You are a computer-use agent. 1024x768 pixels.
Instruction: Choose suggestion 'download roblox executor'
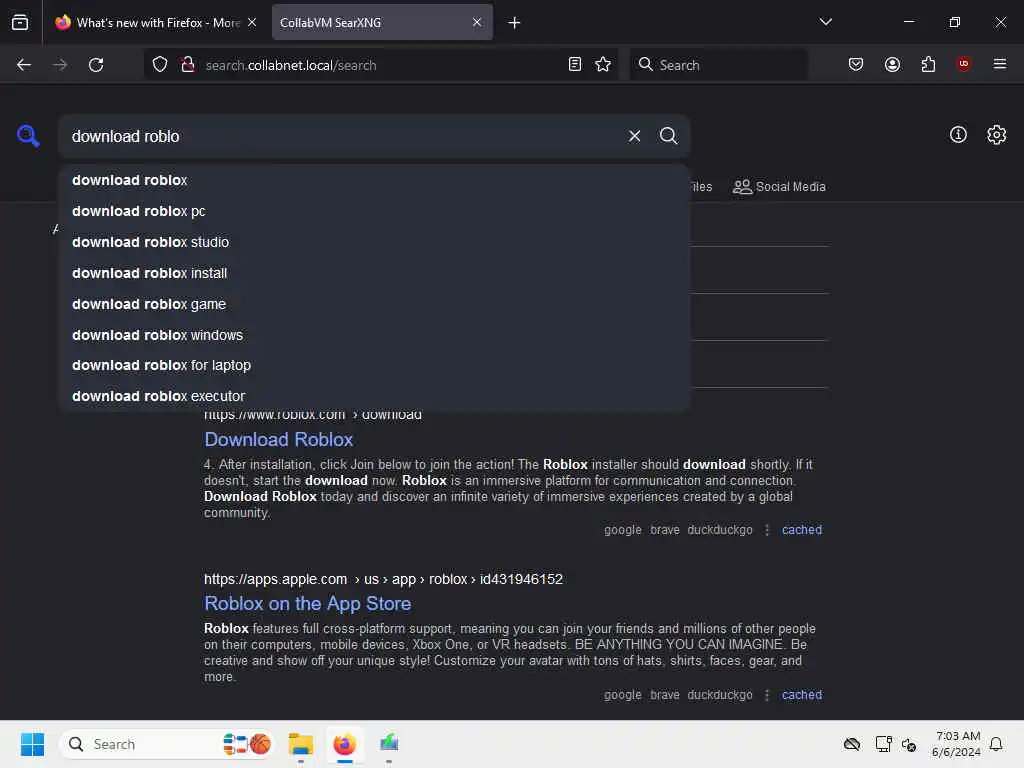coord(374,396)
